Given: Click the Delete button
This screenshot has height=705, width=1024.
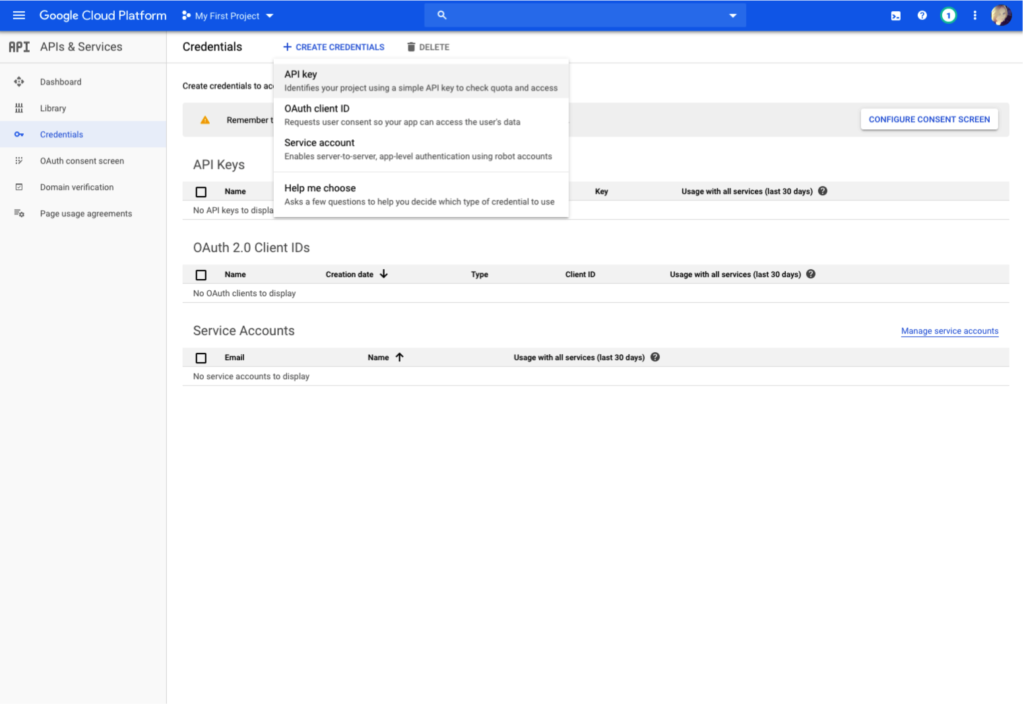Looking at the screenshot, I should pyautogui.click(x=428, y=47).
